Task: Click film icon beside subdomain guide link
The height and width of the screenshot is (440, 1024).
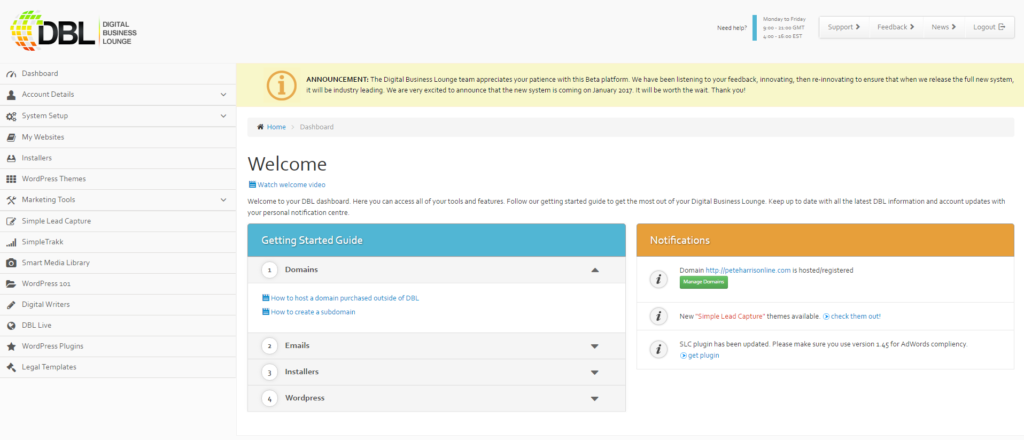Action: coord(266,312)
